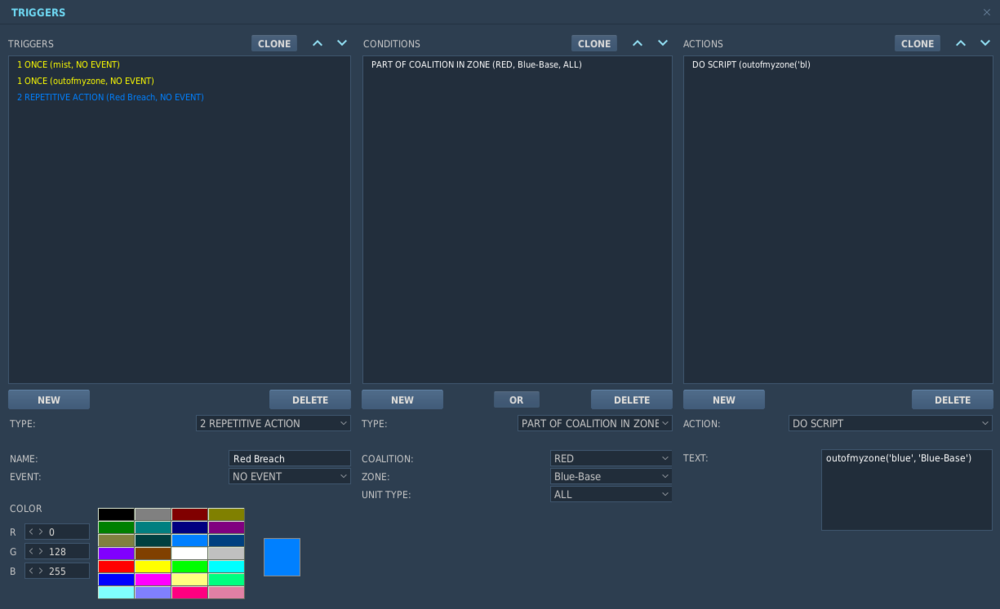Open condition TYPE dropdown PART OF COALITION IN ZONE
Viewport: 1000px width, 609px height.
click(x=594, y=423)
